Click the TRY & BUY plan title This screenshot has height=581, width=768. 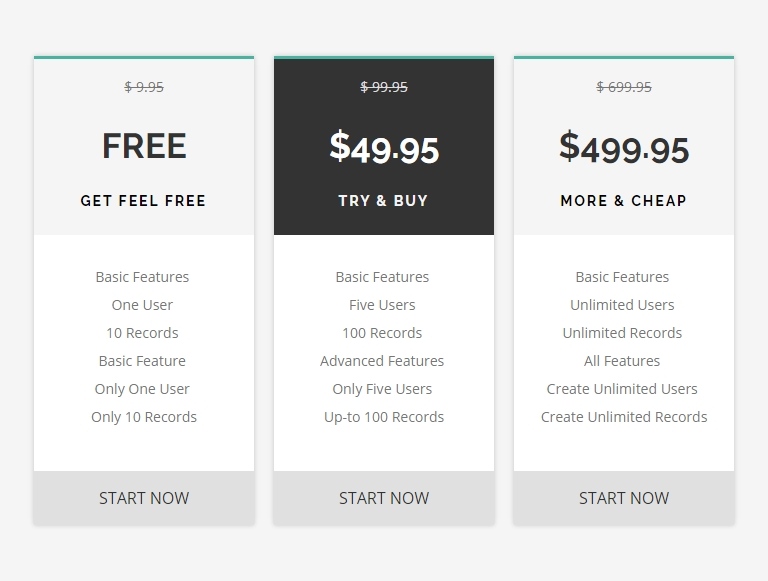[383, 201]
